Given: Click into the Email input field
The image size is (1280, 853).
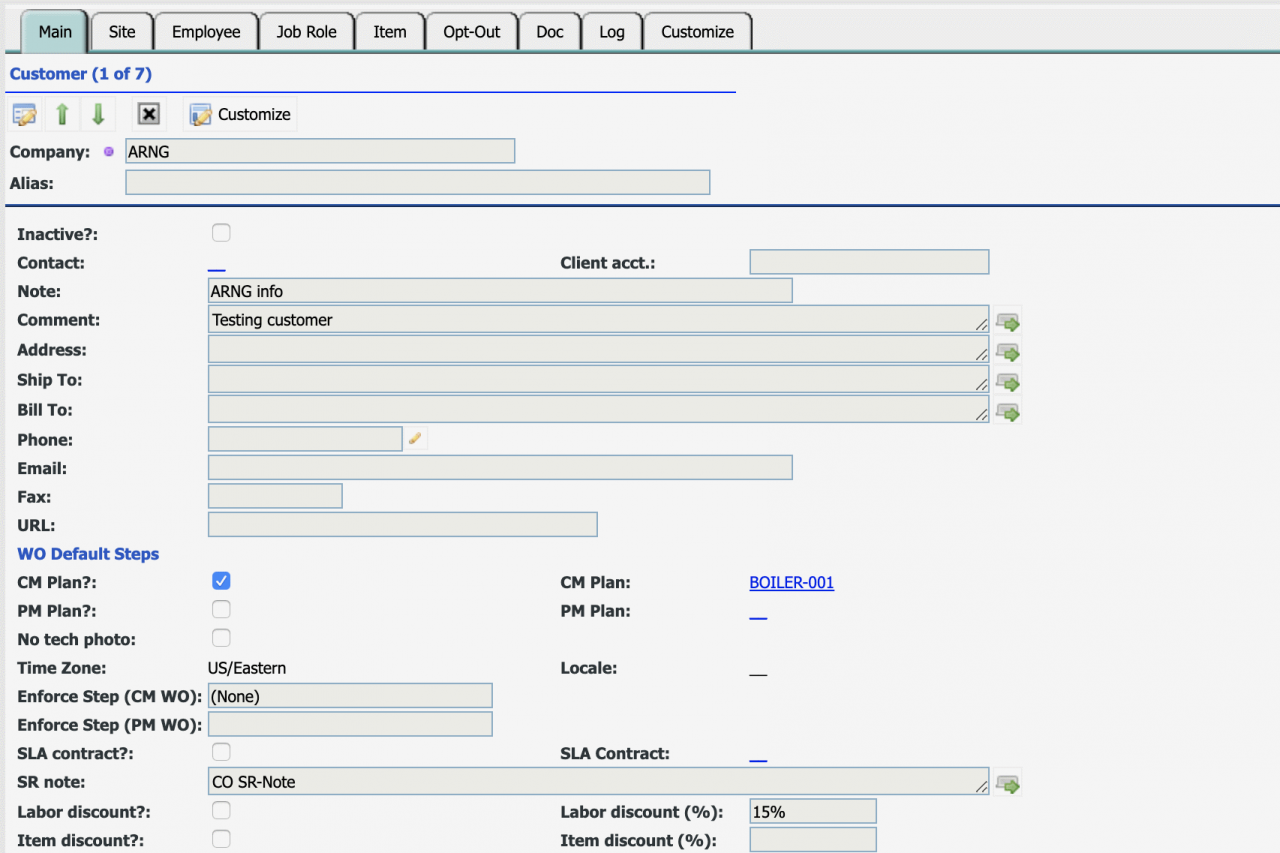Looking at the screenshot, I should point(500,468).
